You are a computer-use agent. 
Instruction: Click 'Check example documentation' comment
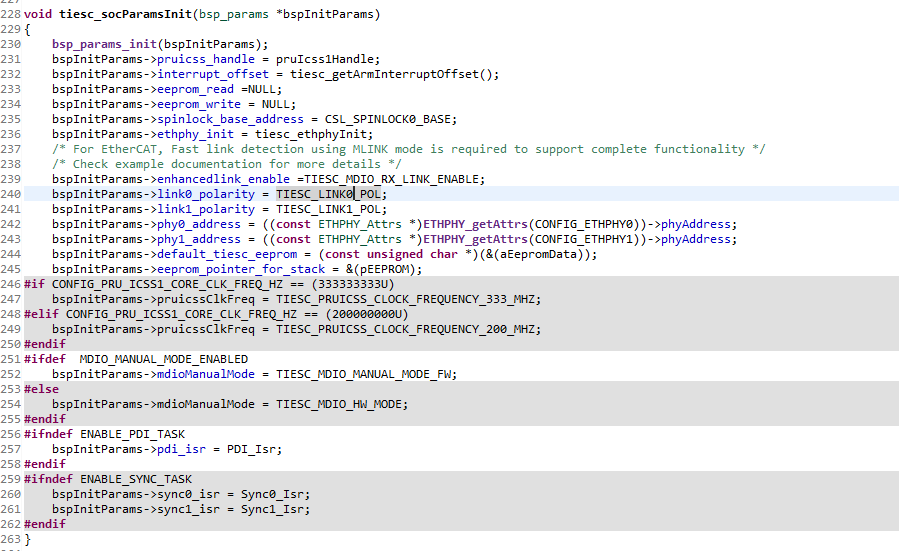pyautogui.click(x=226, y=164)
